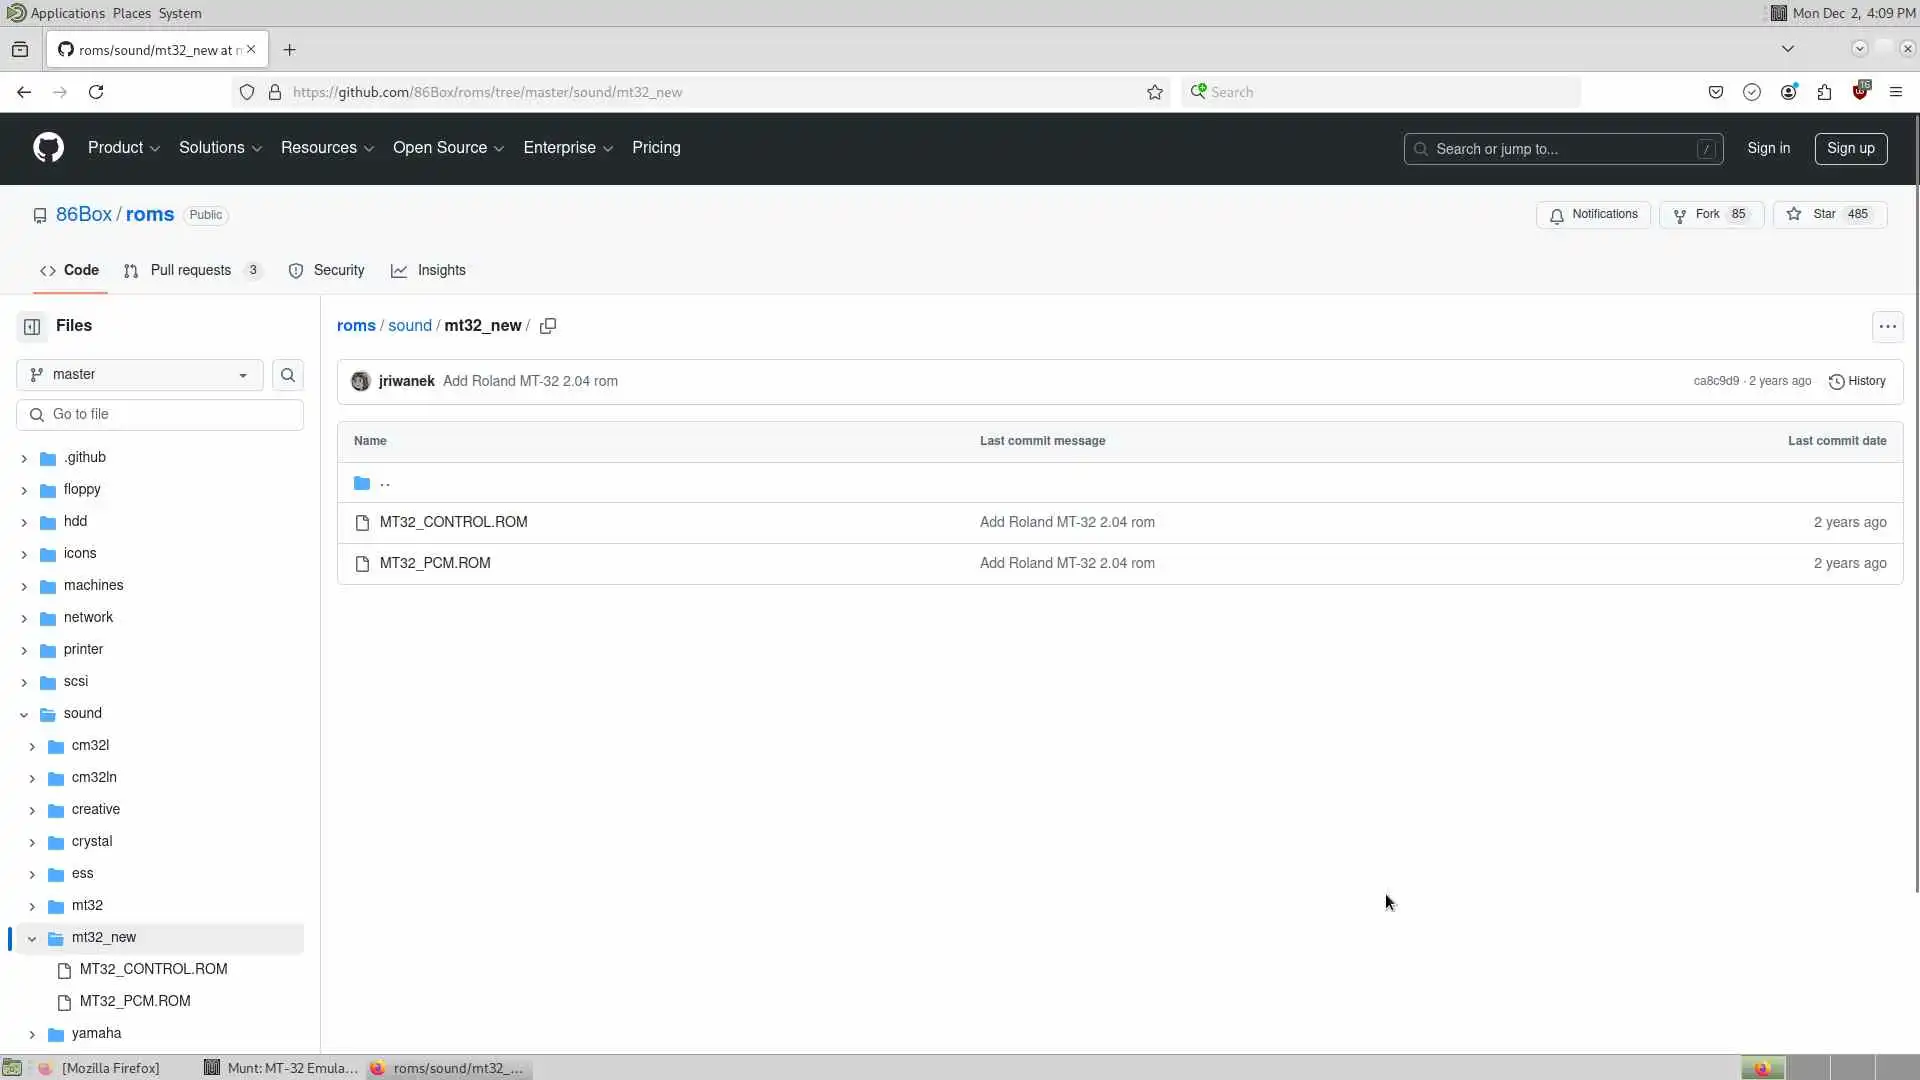1920x1080 pixels.
Task: Expand the machines folder
Action: (x=24, y=586)
